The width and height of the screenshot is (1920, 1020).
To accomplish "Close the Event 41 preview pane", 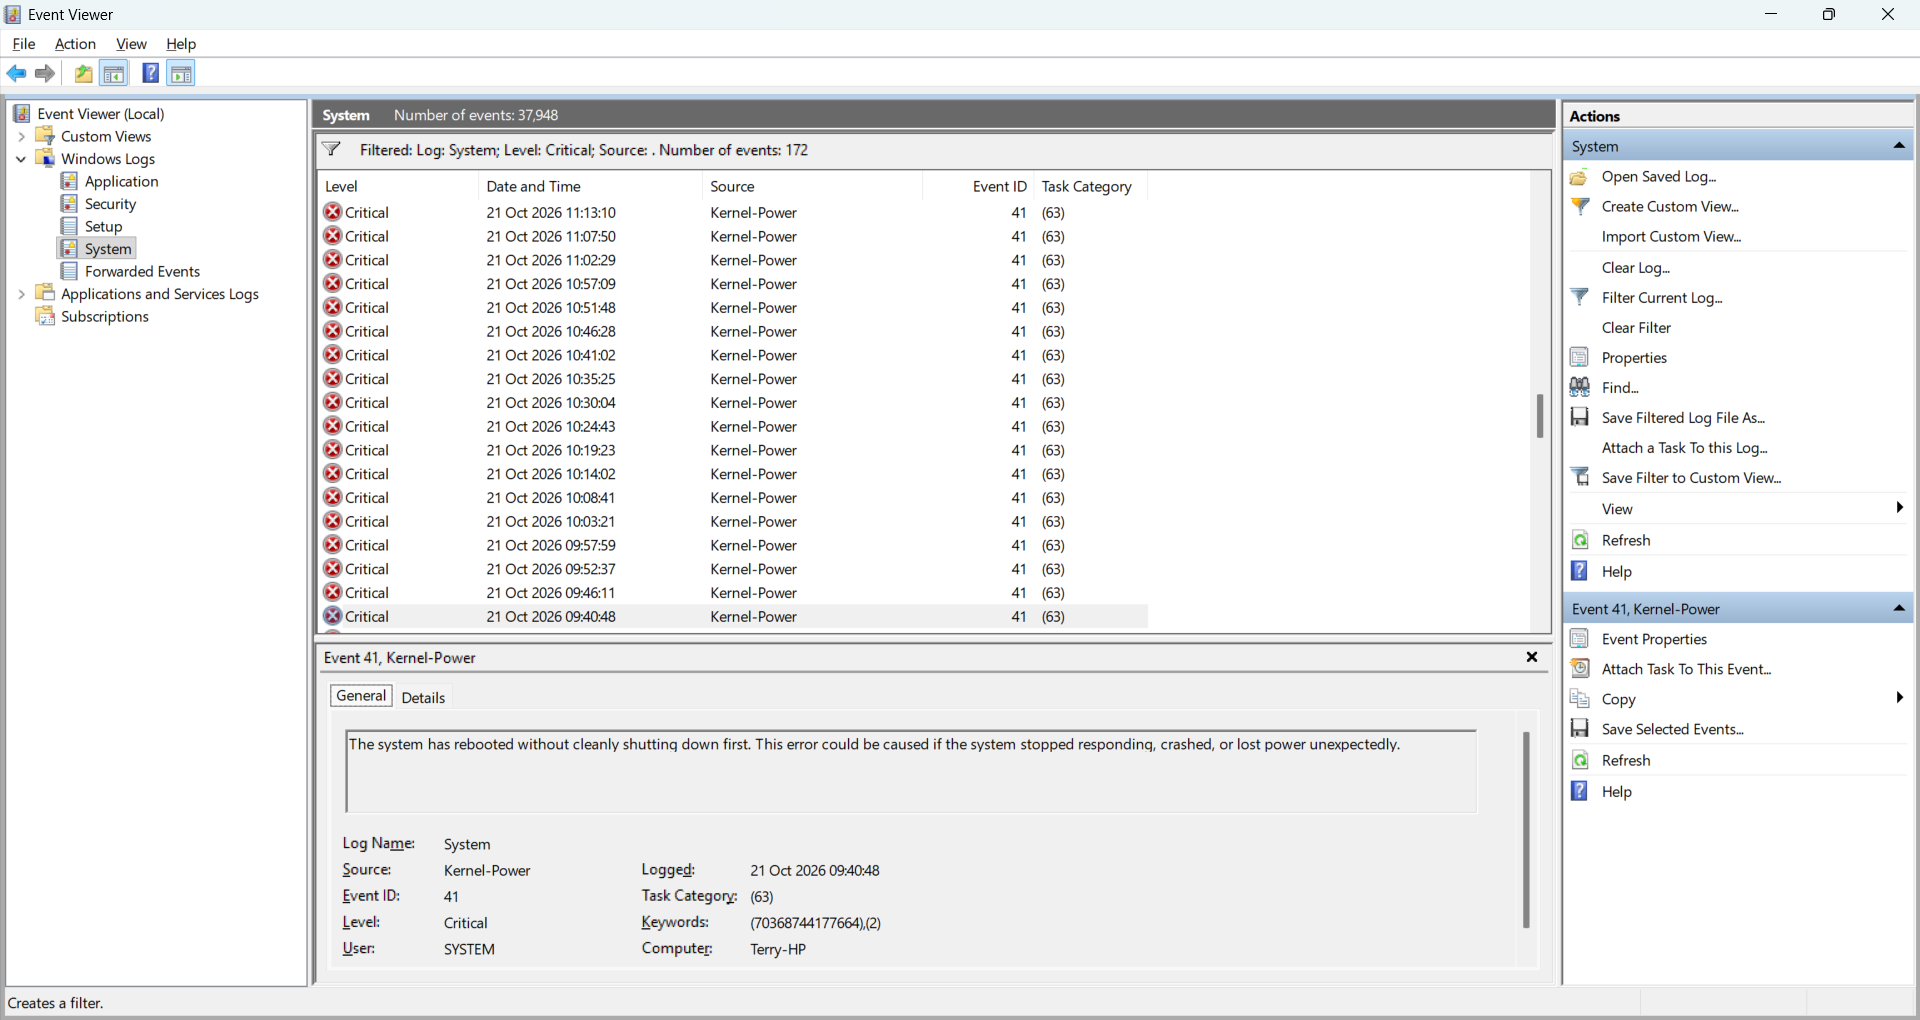I will (x=1531, y=657).
